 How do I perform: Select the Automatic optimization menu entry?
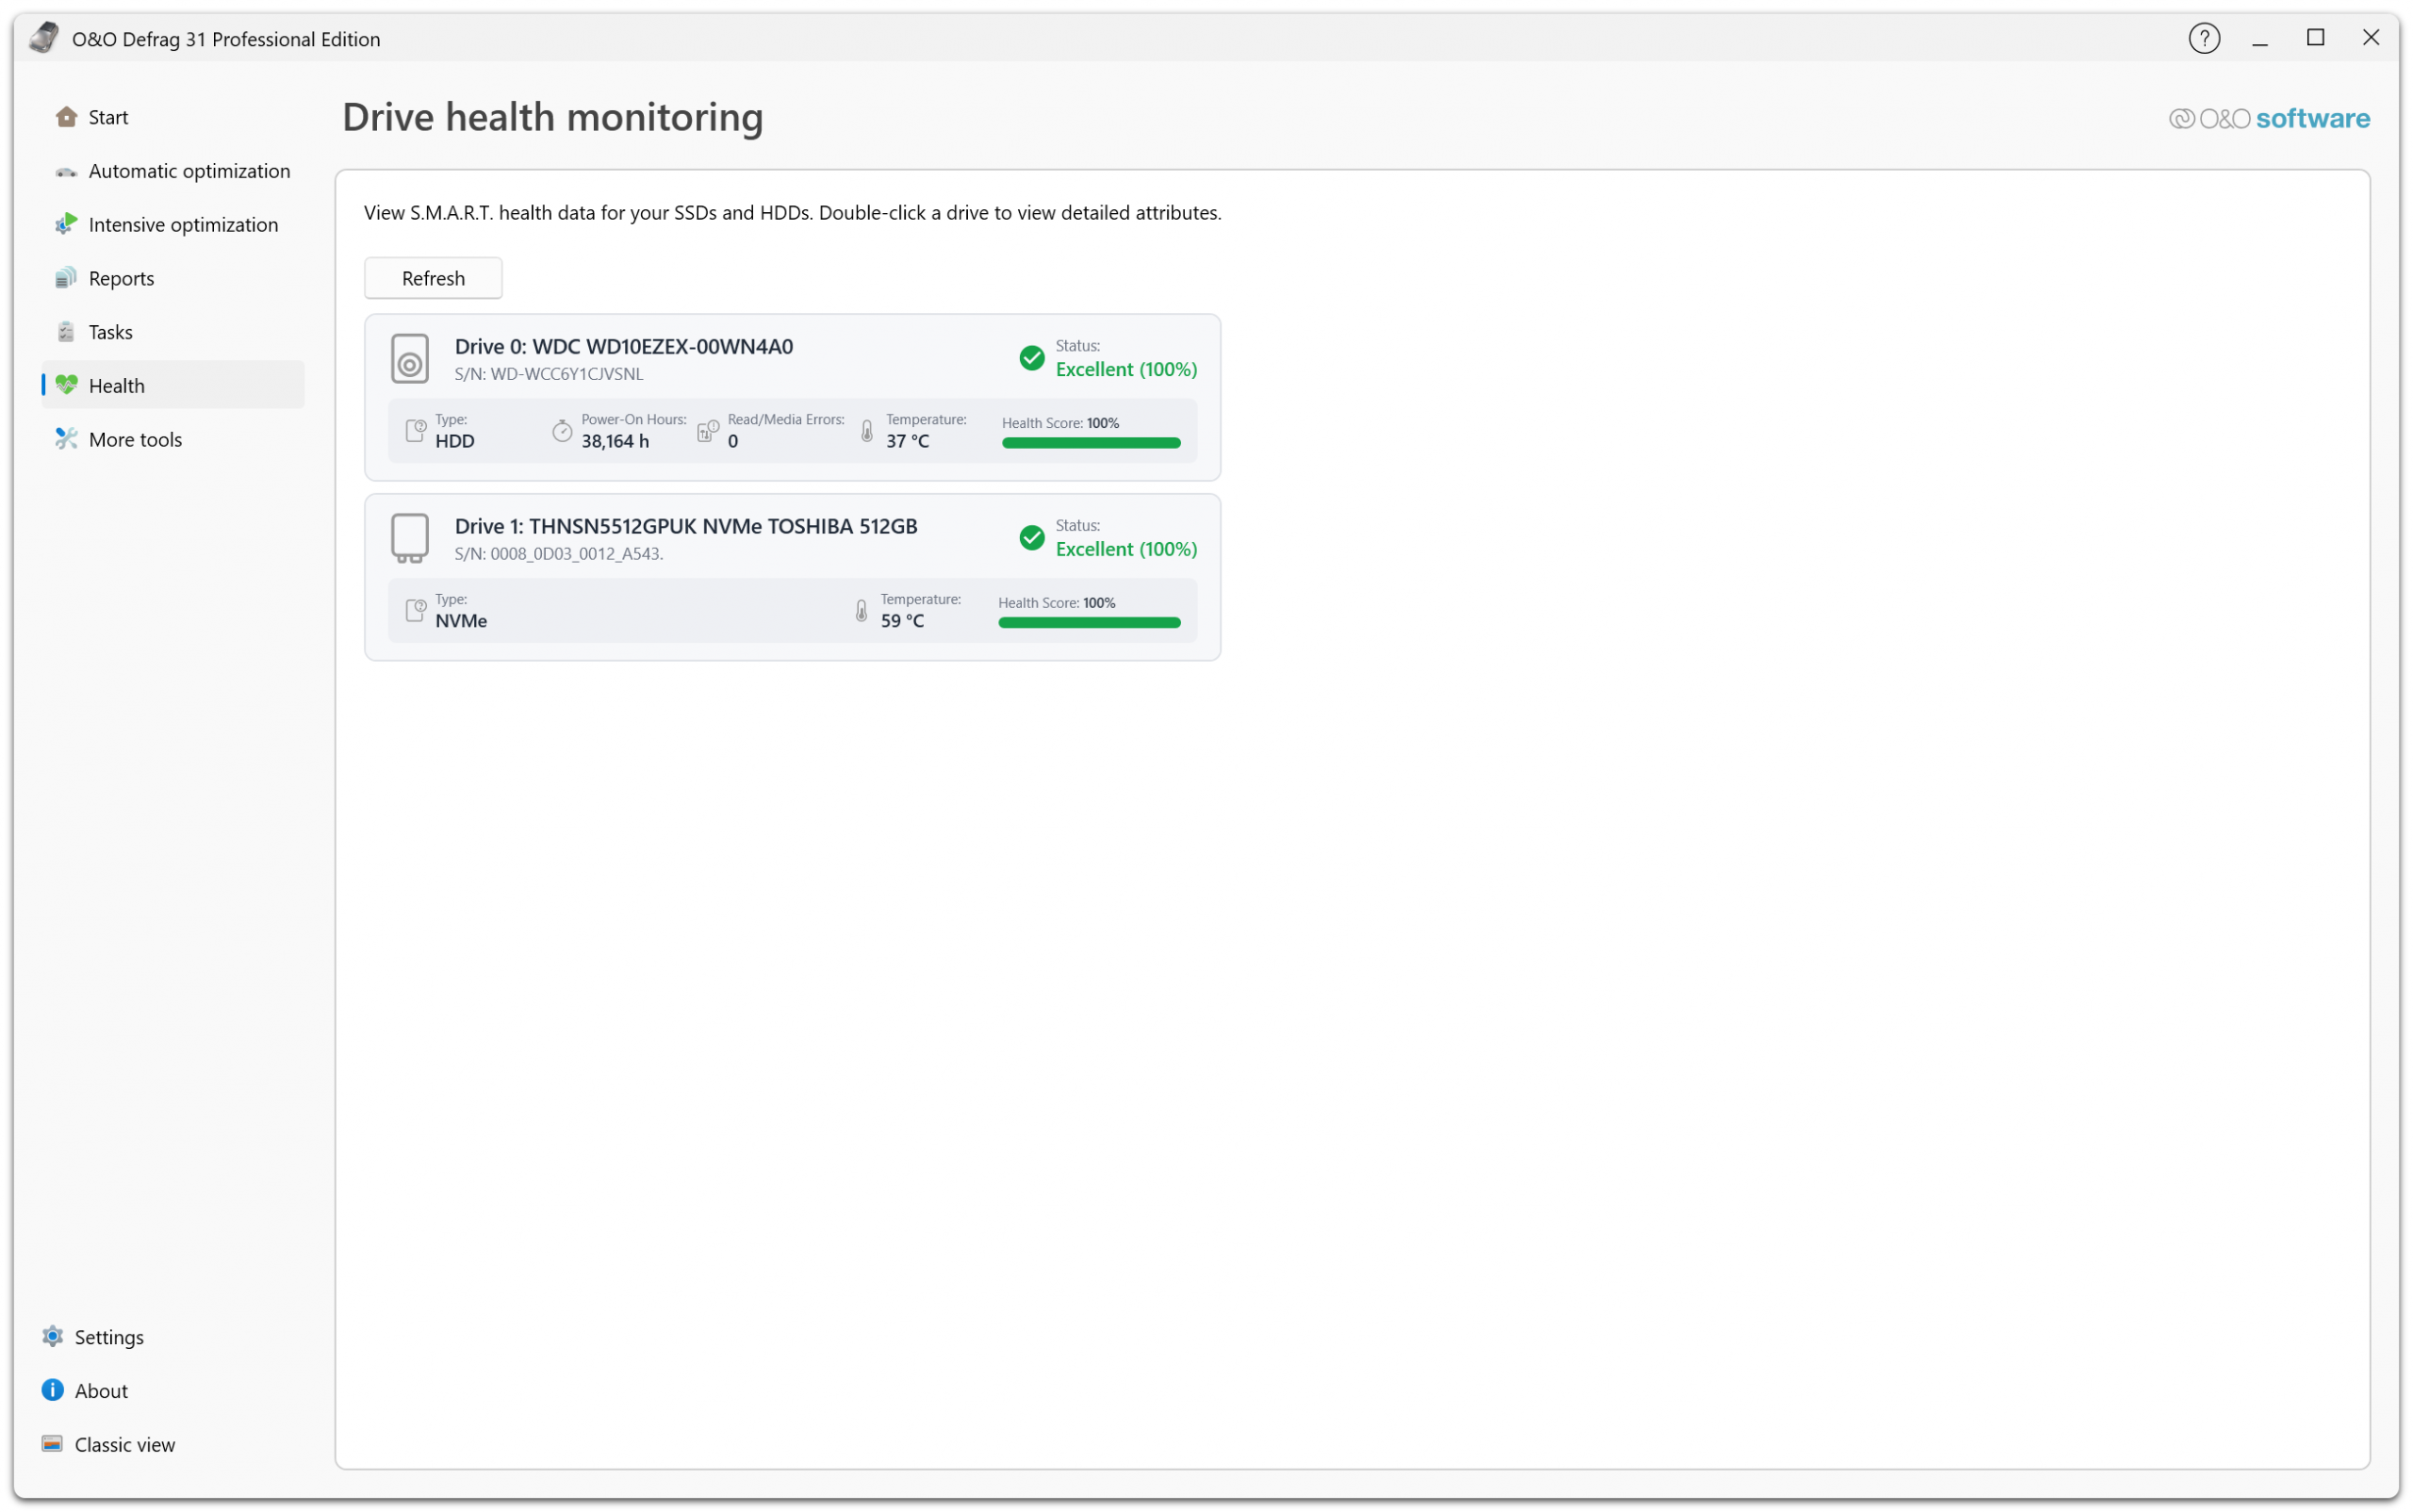189,171
